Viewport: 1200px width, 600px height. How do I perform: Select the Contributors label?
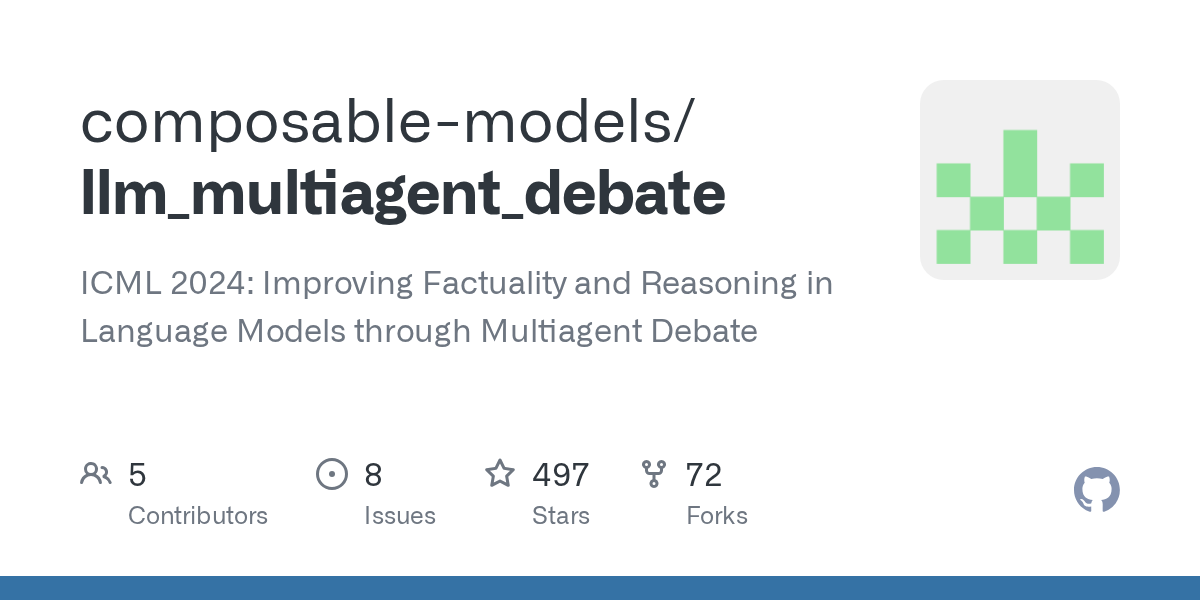198,516
